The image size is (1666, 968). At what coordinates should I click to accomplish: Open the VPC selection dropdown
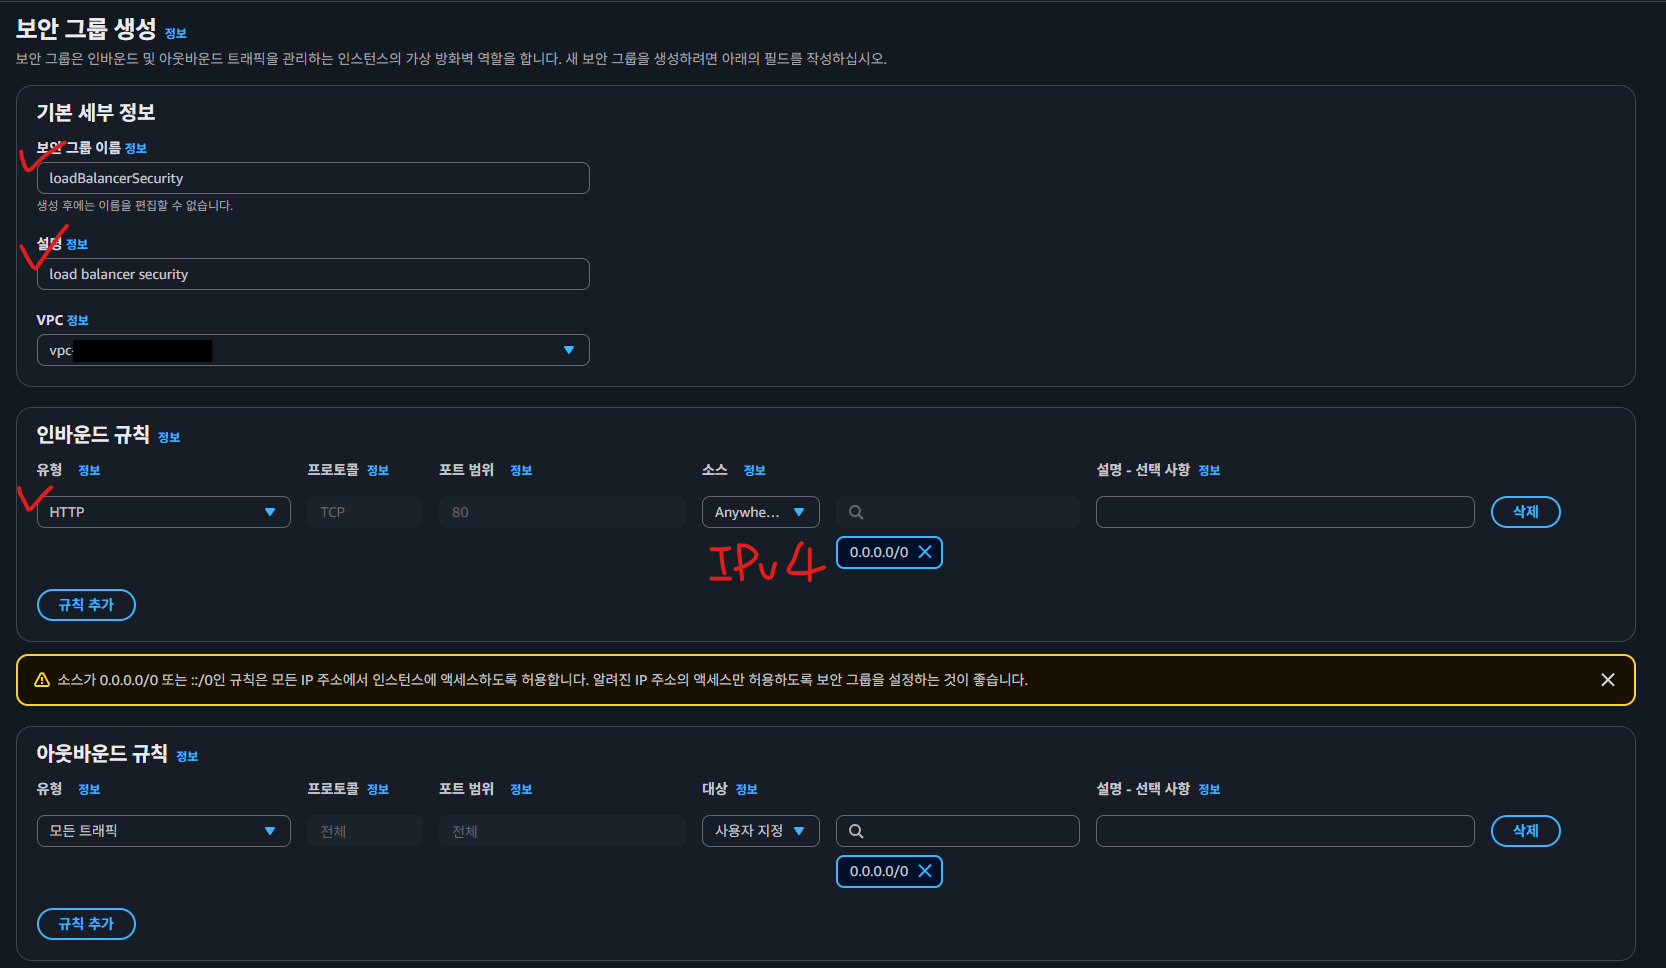click(x=313, y=350)
